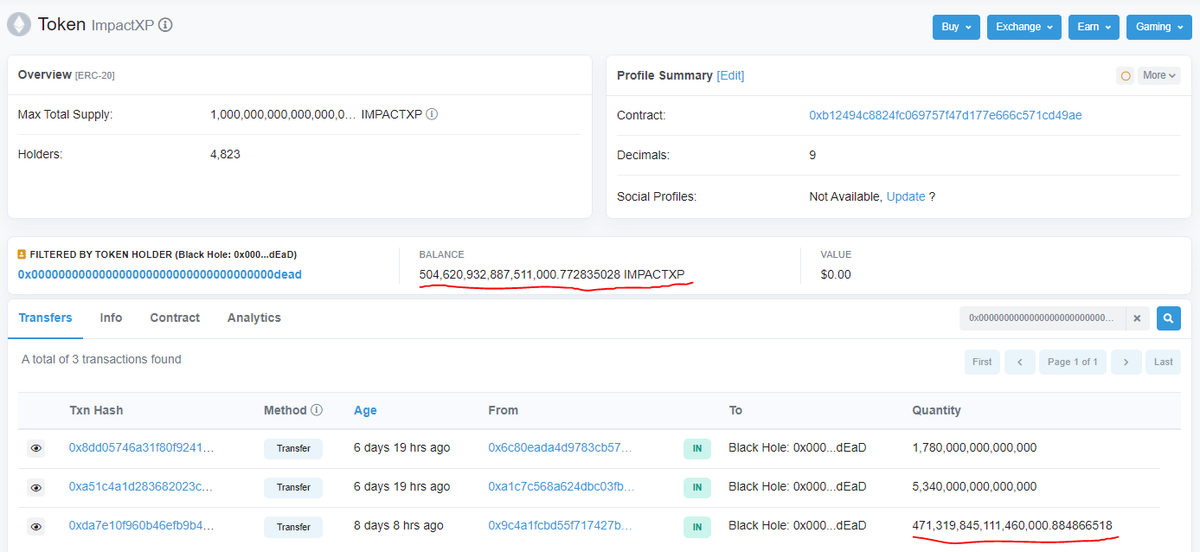Viewport: 1200px width, 552px height.
Task: Click the 471,319,845,111,460,000.884866518 quantity
Action: [1012, 526]
